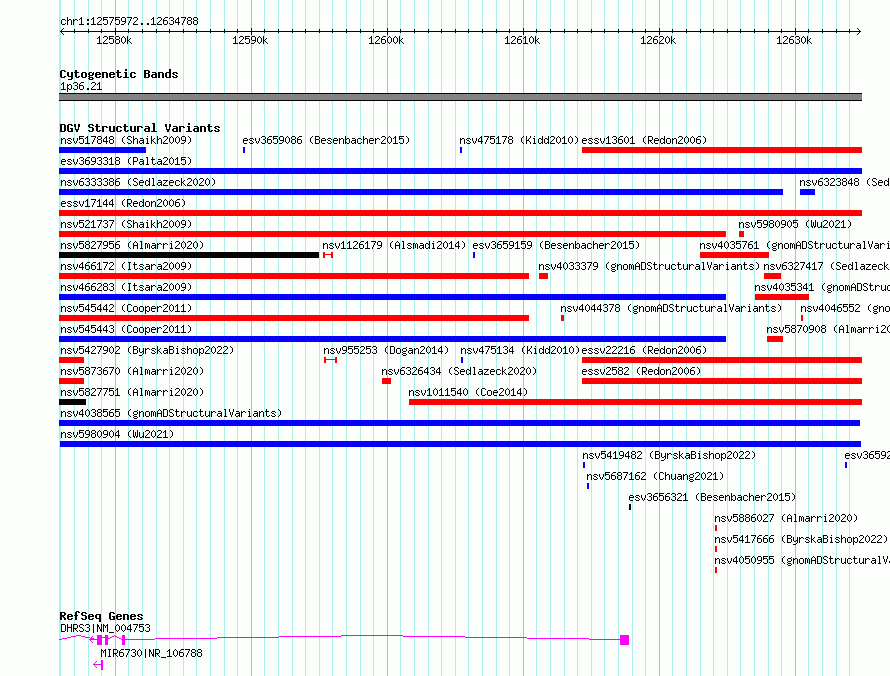Open the nsv466283 (Itsara2009) label

(x=126, y=287)
